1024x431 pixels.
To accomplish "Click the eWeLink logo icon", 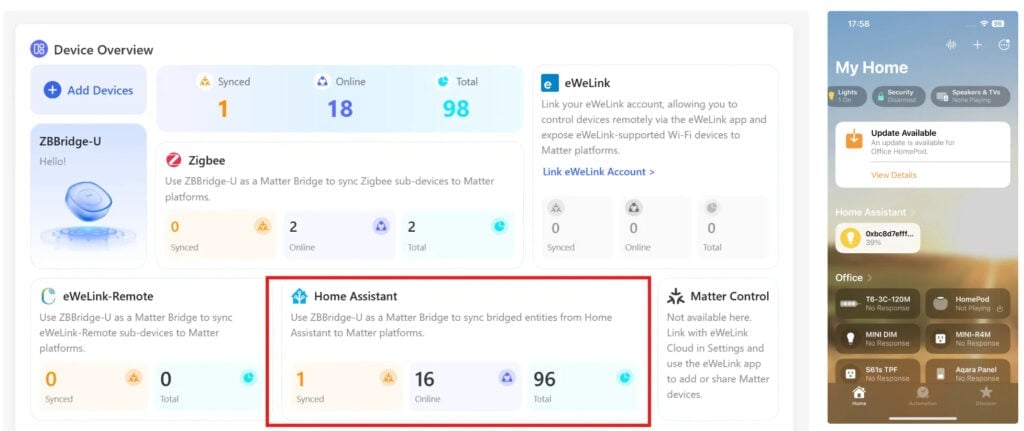I will click(550, 83).
